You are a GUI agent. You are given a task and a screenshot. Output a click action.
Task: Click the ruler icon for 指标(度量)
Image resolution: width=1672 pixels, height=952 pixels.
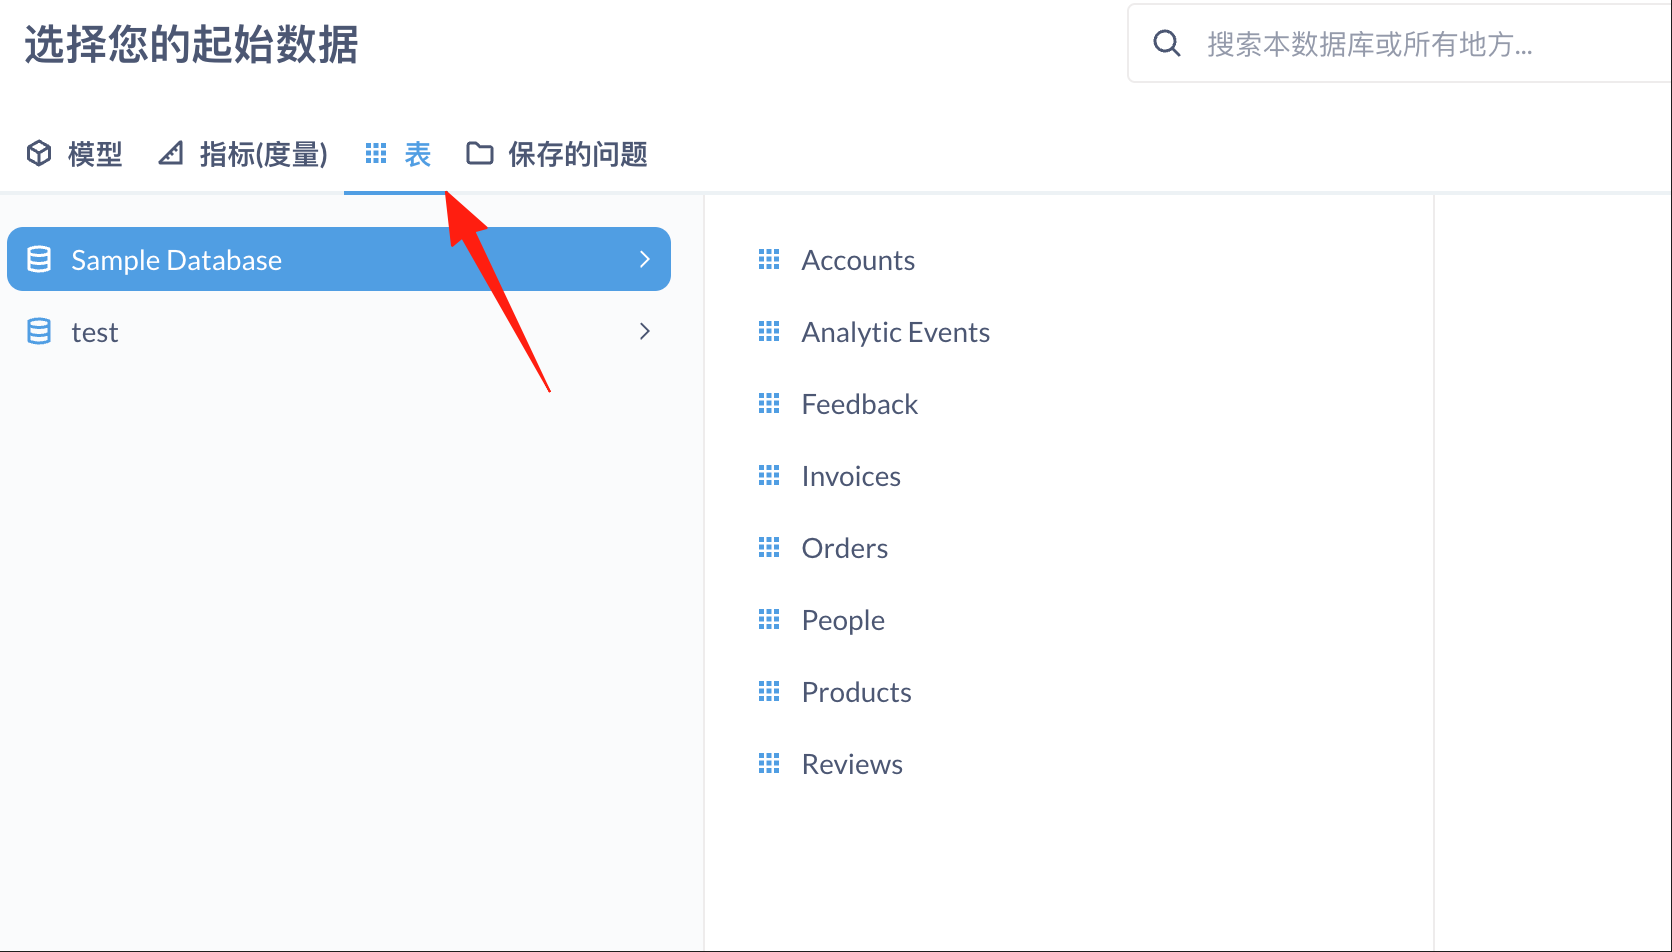pyautogui.click(x=171, y=154)
